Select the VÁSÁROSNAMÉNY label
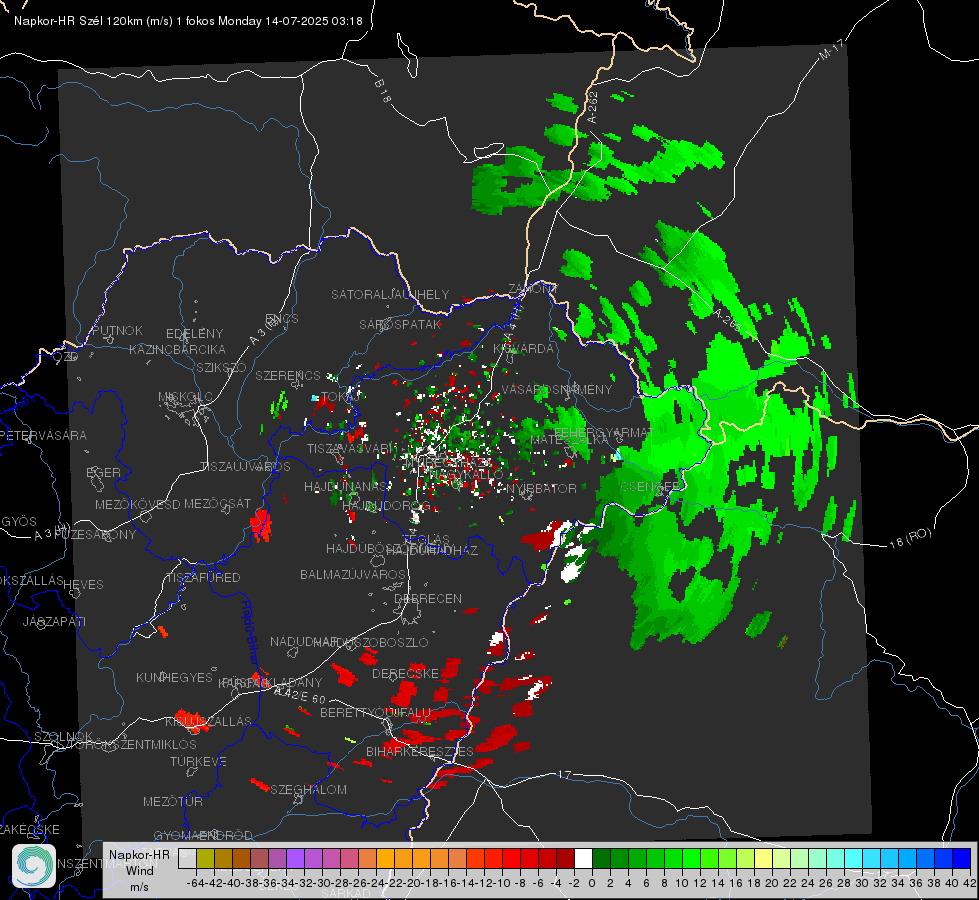 (557, 389)
